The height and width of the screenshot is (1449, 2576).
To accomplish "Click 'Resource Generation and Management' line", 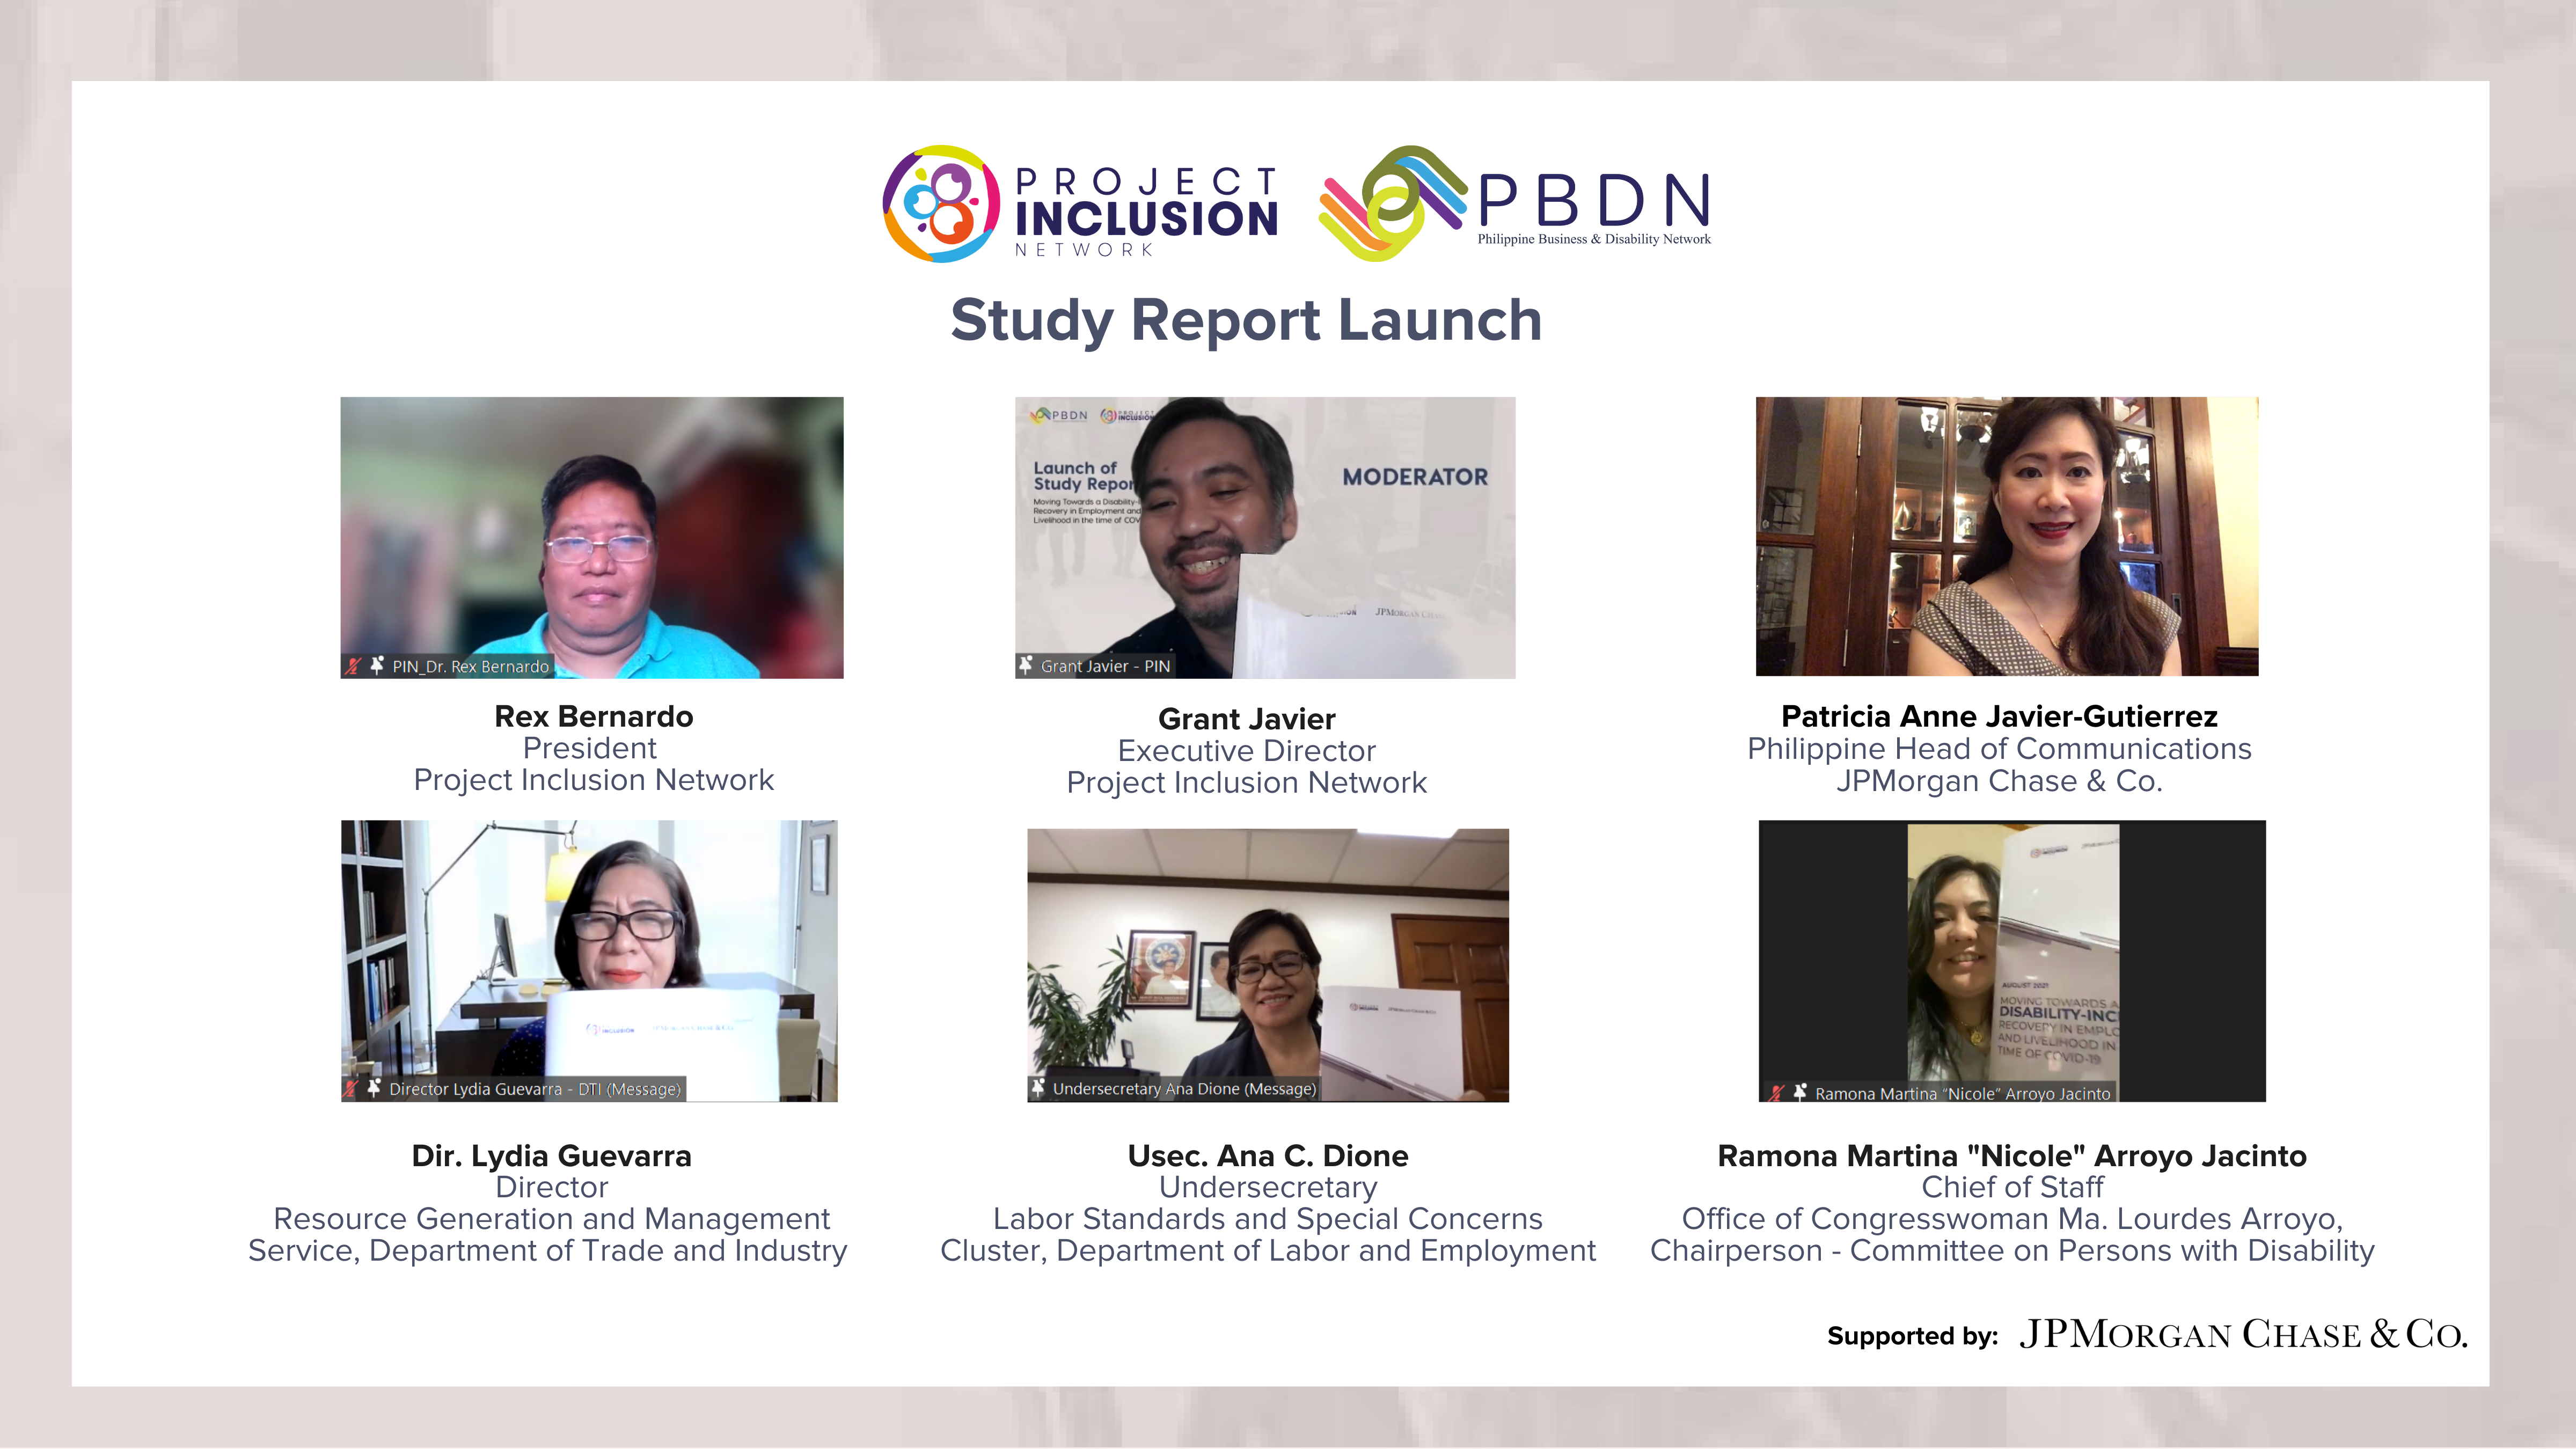I will [552, 1219].
